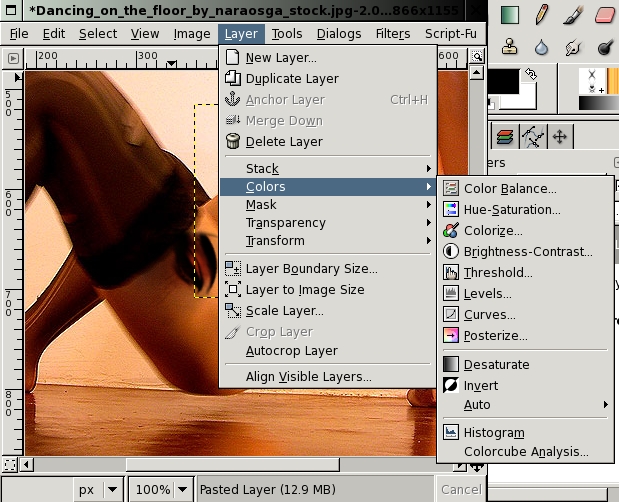Open Hue-Saturation... dialog
Screen dimensions: 619x502
[x=525, y=209]
